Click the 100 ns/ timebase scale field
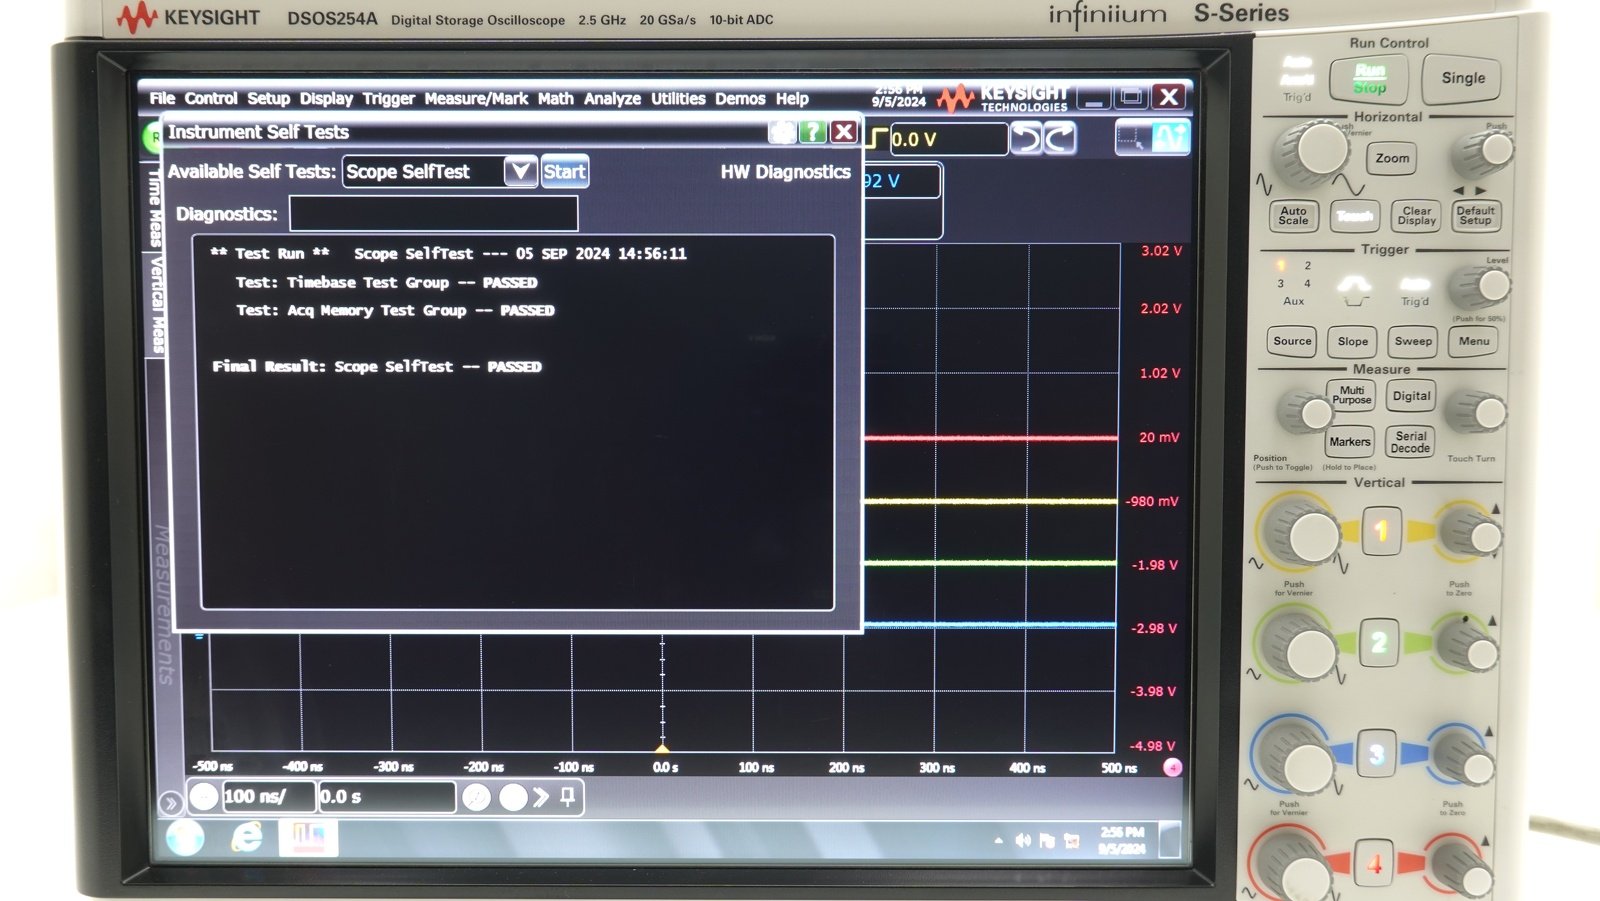 tap(267, 796)
